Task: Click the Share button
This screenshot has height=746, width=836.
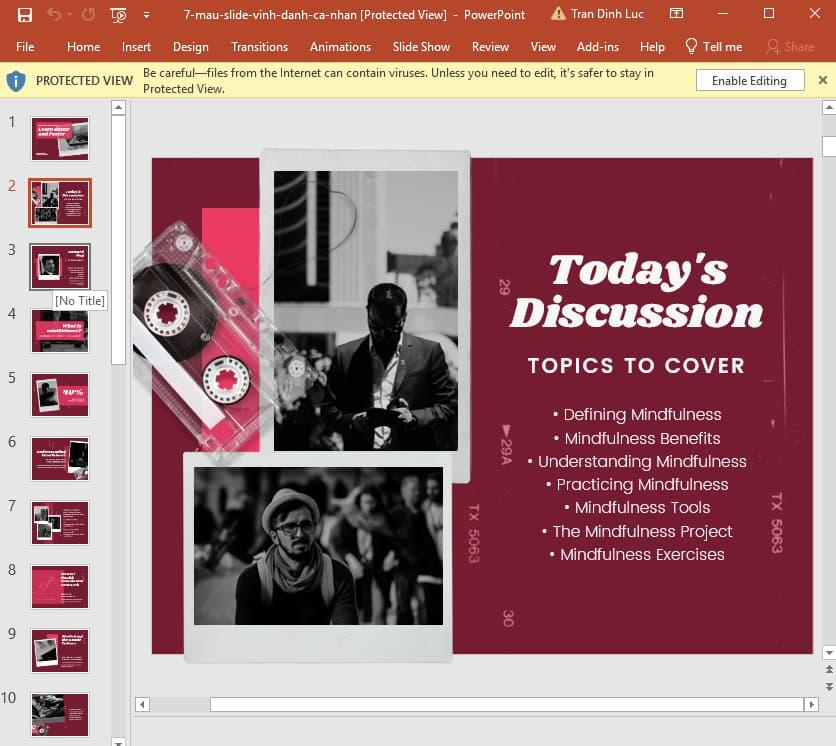Action: pos(788,47)
